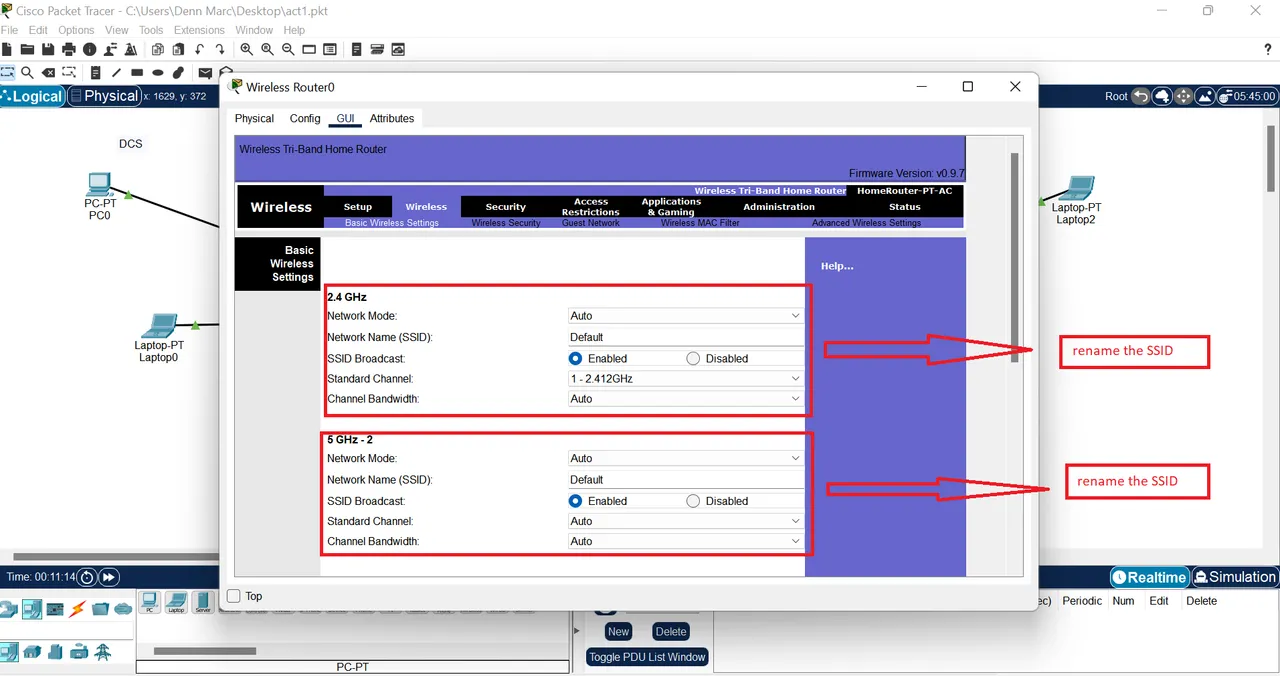Click the Paste icon in toolbar
Image resolution: width=1280 pixels, height=676 pixels.
pos(178,49)
